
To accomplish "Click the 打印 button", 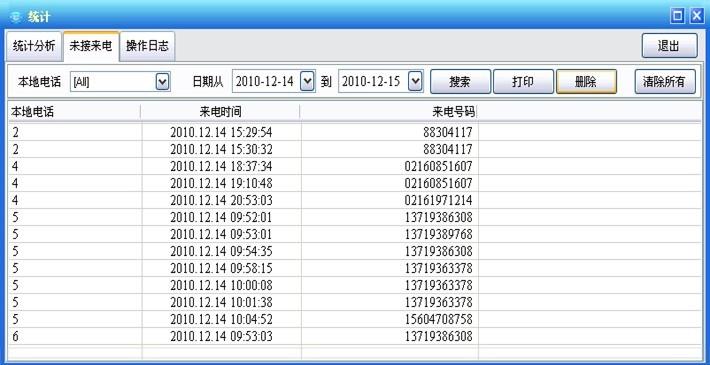I will [523, 82].
